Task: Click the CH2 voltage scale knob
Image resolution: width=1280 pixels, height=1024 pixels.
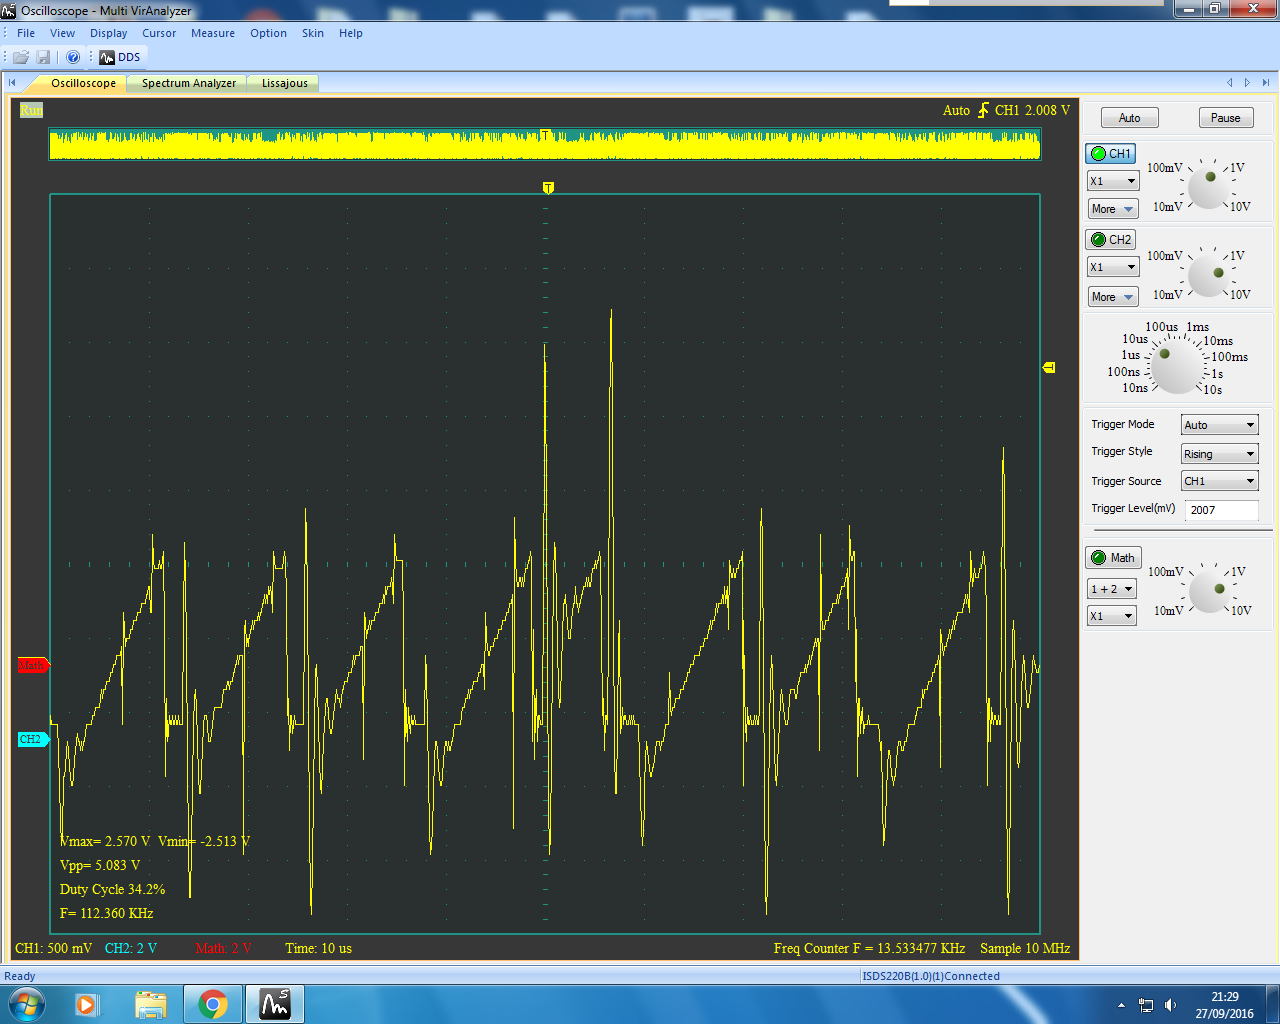Action: pyautogui.click(x=1209, y=275)
